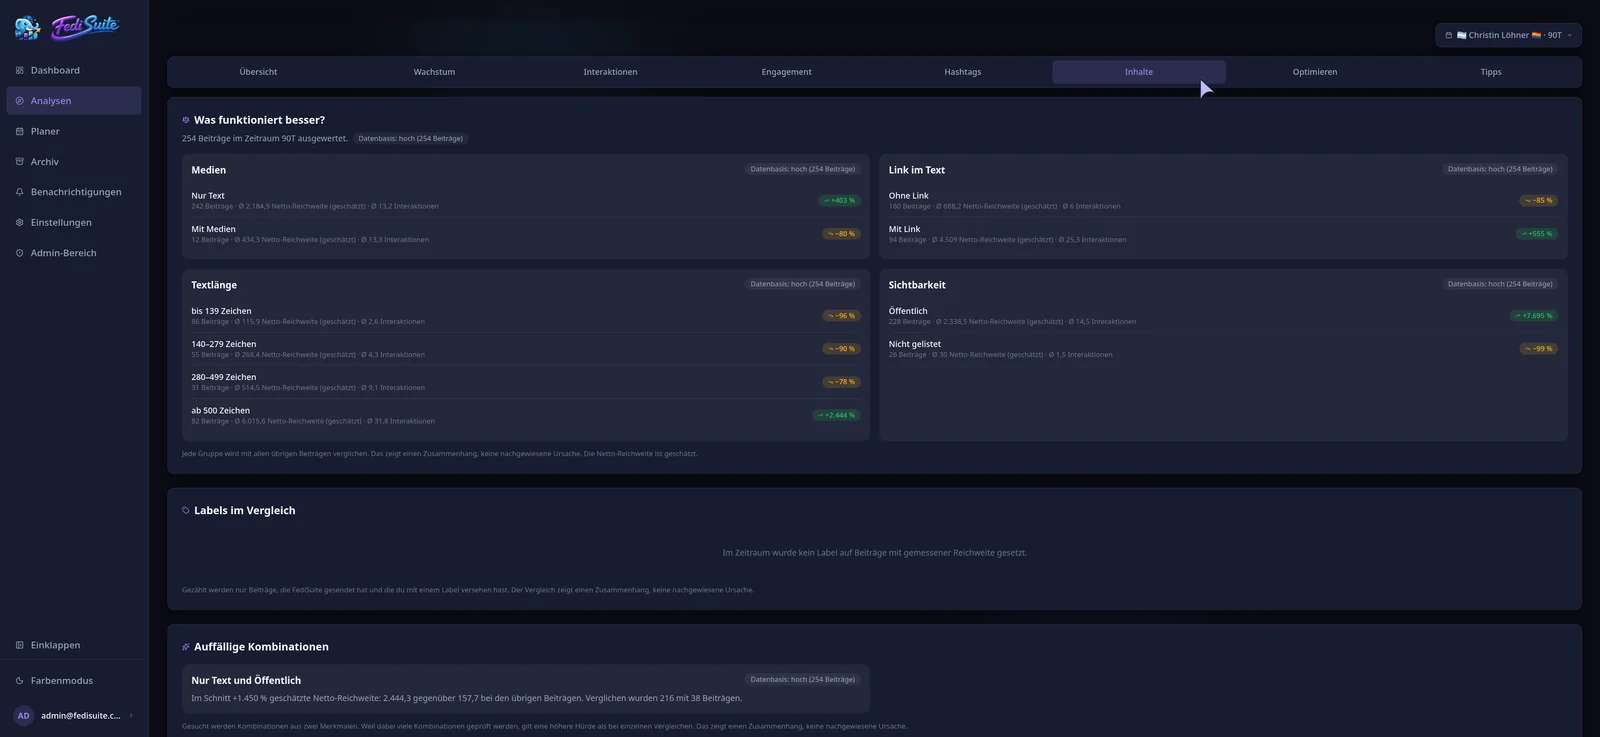The height and width of the screenshot is (737, 1600).
Task: Expand the admin@fedisuite account chevron
Action: point(131,716)
